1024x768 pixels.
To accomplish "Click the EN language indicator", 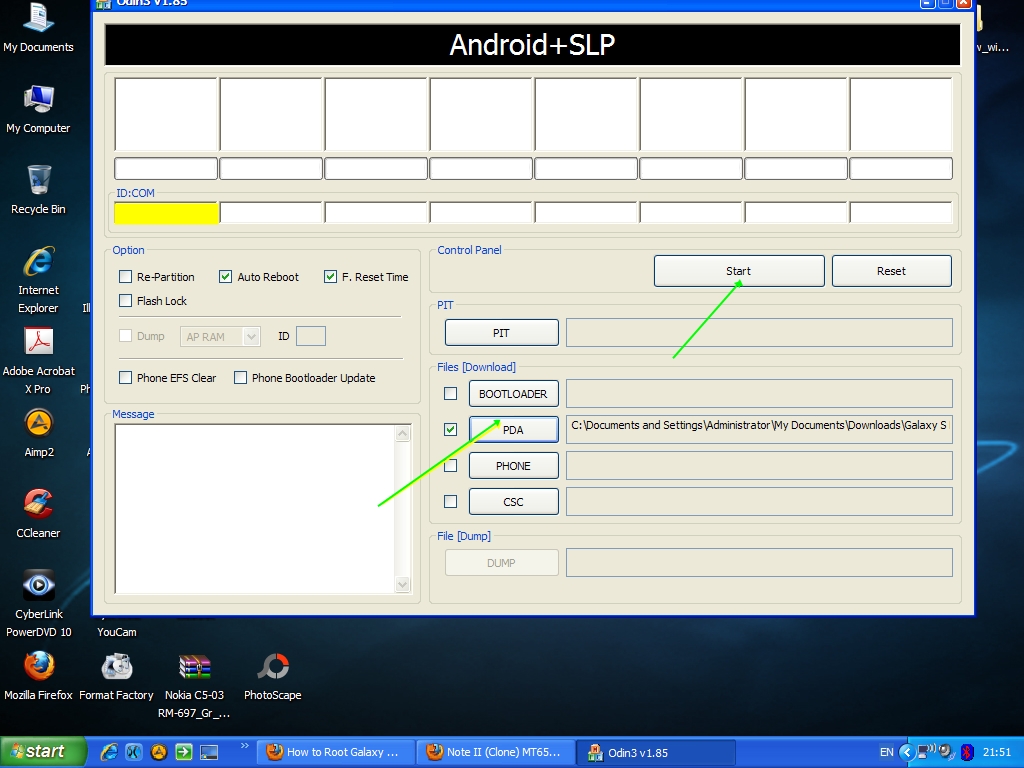I will coord(886,752).
